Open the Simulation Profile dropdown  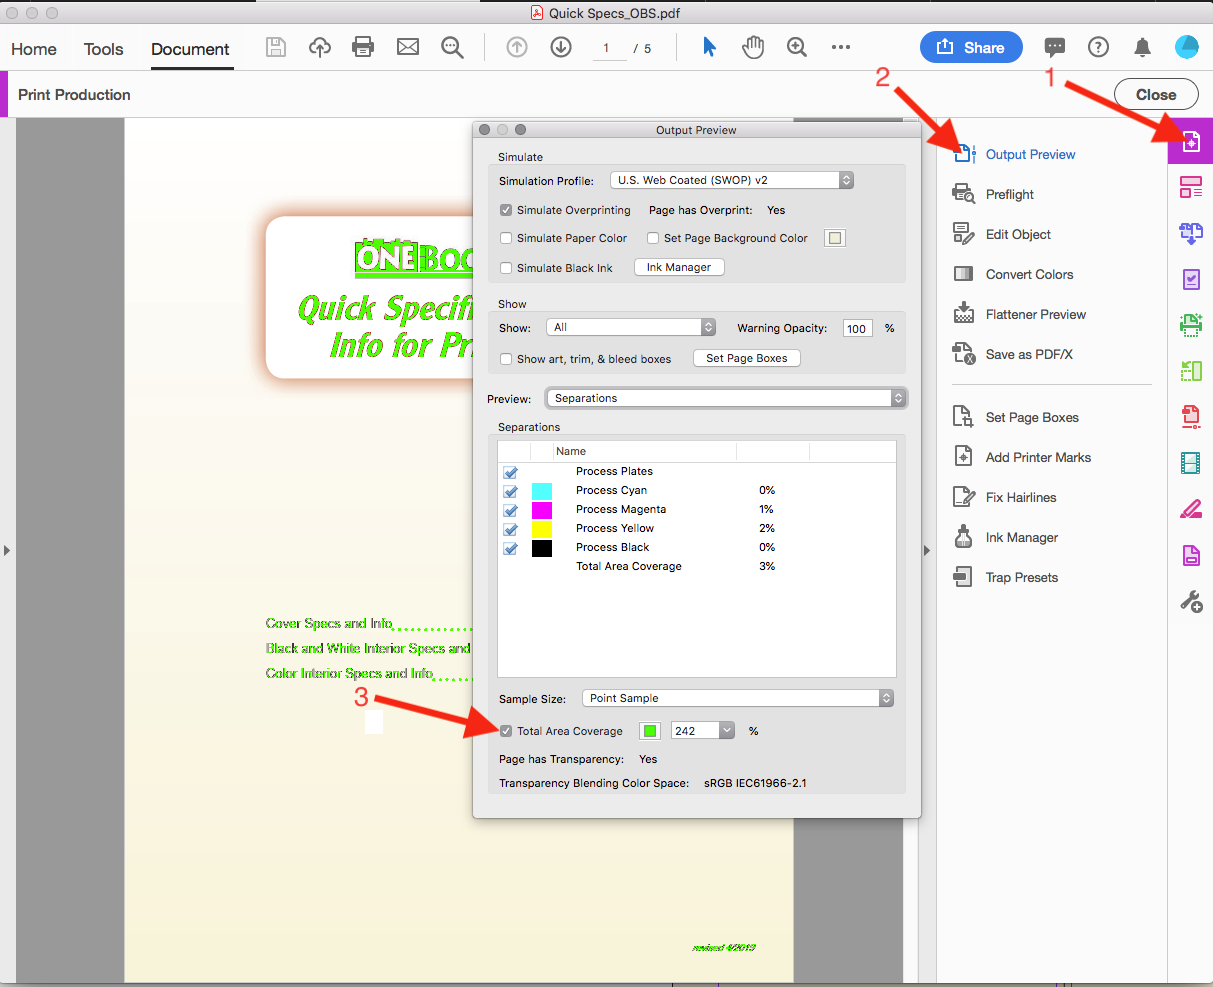(x=732, y=180)
